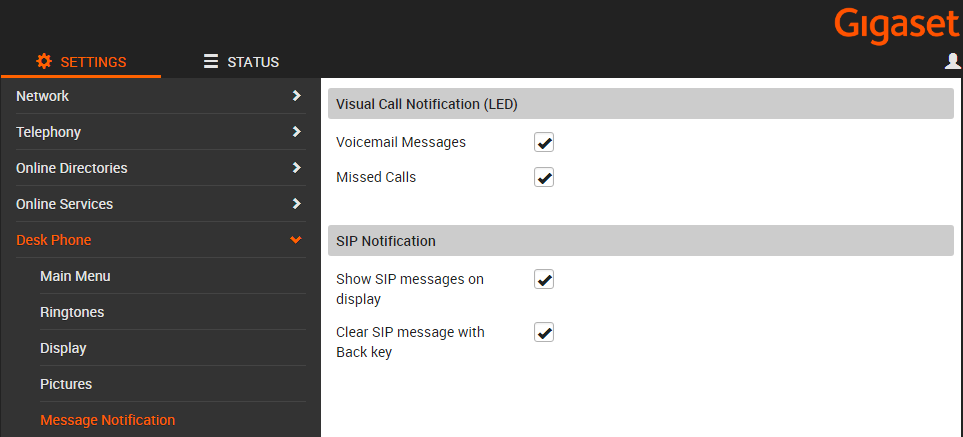
Task: Expand Network with its chevron arrow
Action: coord(297,96)
